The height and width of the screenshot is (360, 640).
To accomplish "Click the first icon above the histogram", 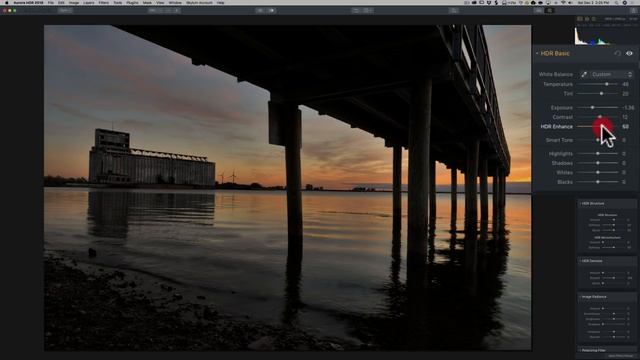I will 580,19.
